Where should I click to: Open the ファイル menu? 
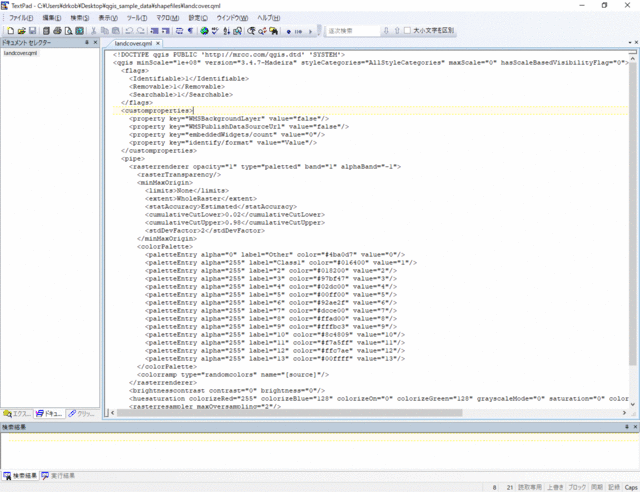tap(21, 18)
